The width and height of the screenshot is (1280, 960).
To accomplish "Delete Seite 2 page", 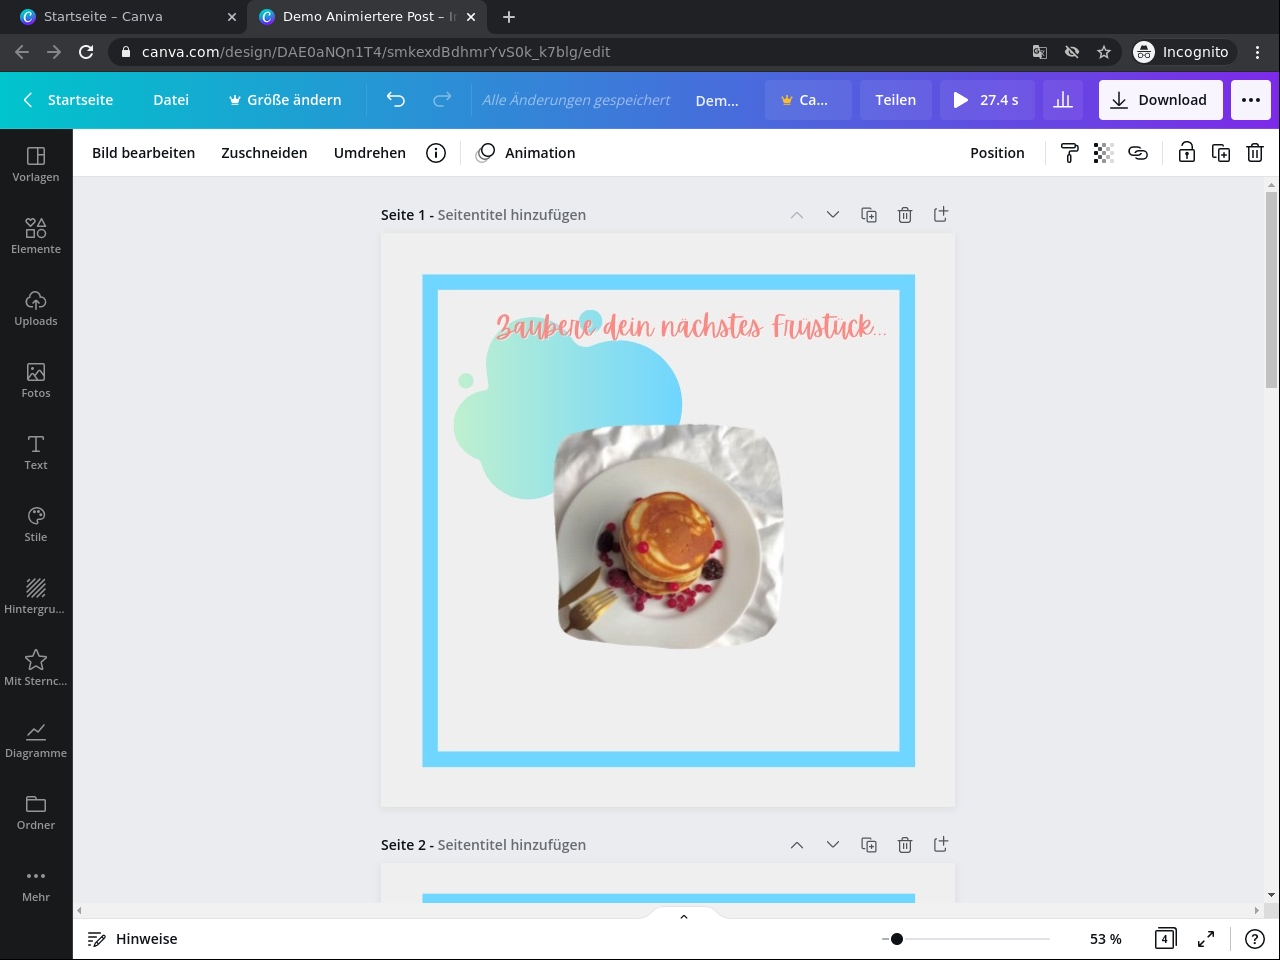I will [x=905, y=845].
